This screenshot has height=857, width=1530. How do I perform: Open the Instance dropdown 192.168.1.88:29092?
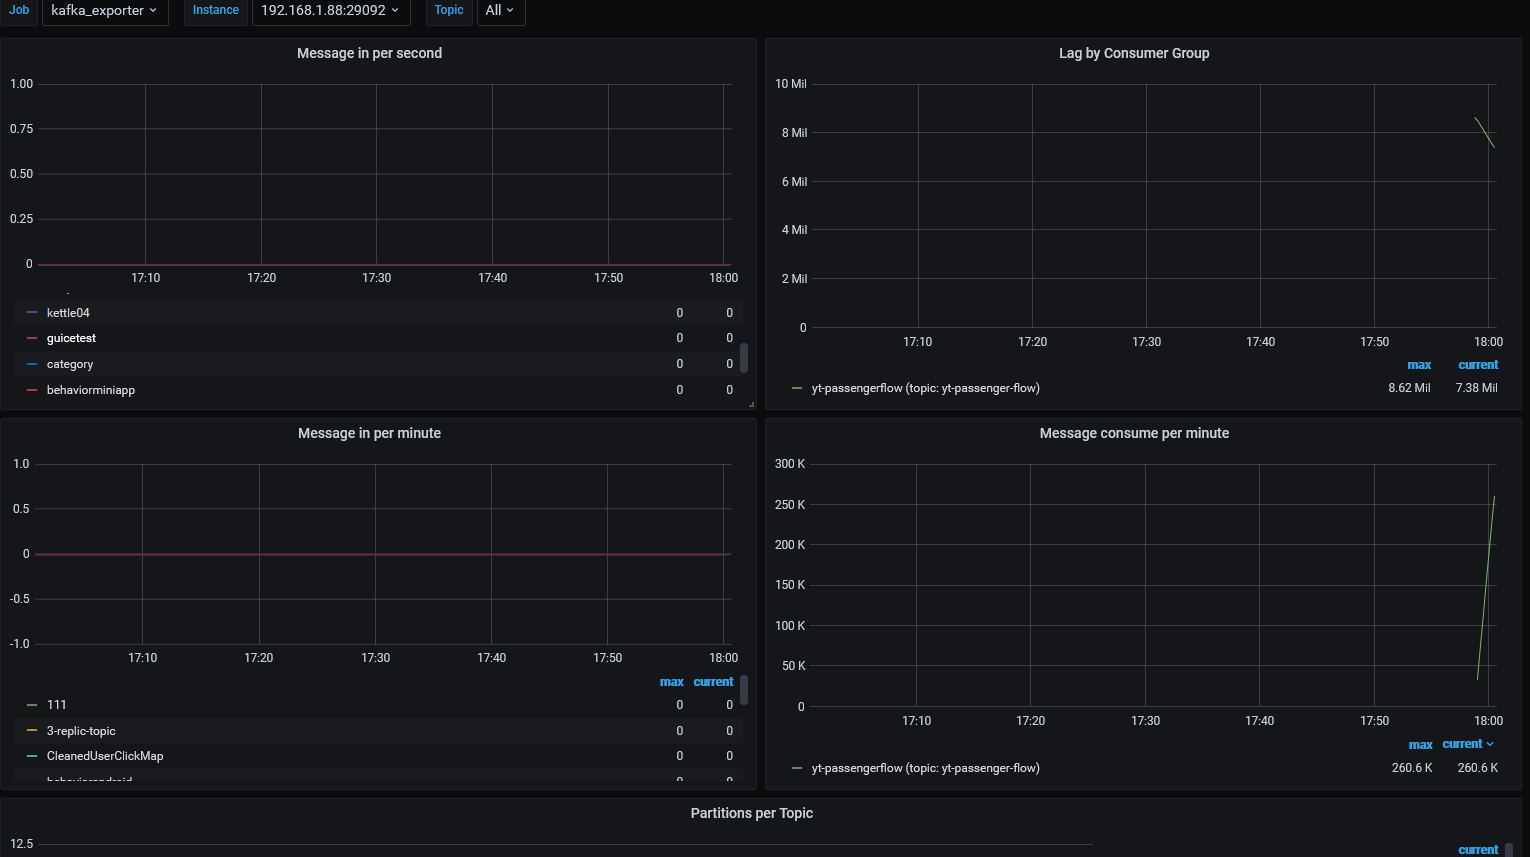[x=330, y=11]
